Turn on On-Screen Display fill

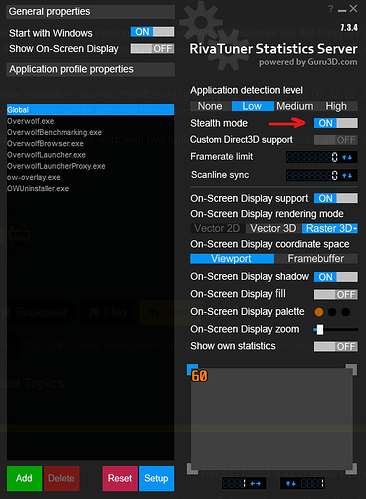(x=336, y=294)
